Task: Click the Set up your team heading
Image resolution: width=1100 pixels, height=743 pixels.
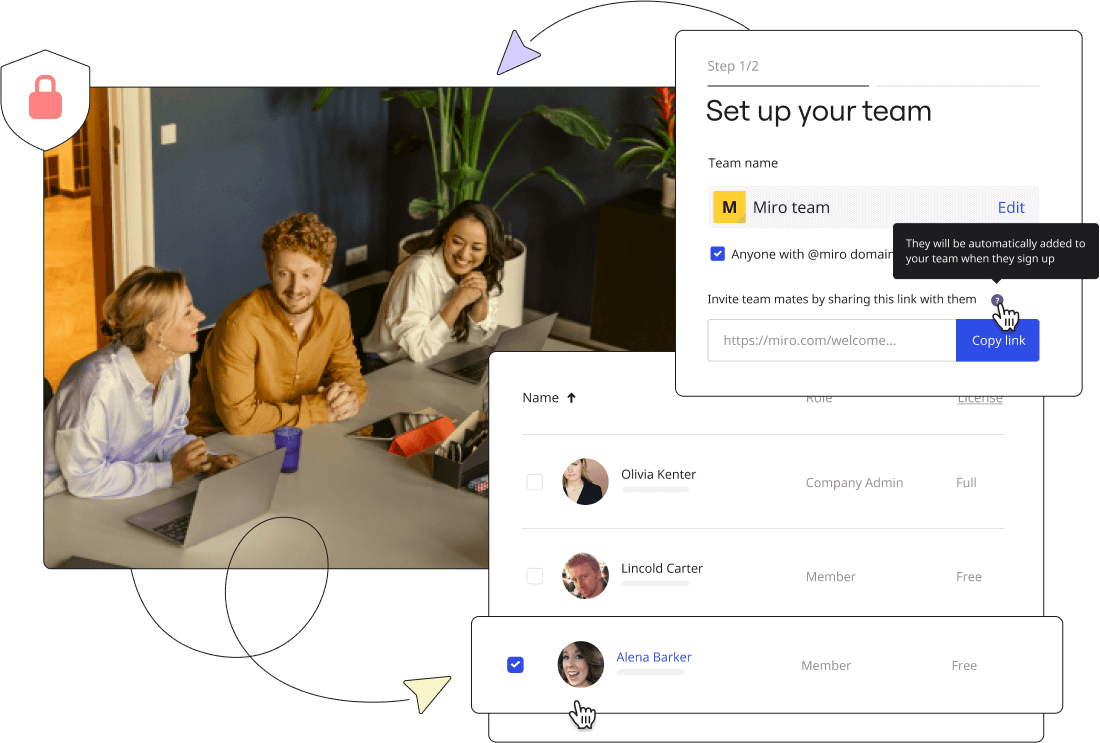Action: [818, 111]
